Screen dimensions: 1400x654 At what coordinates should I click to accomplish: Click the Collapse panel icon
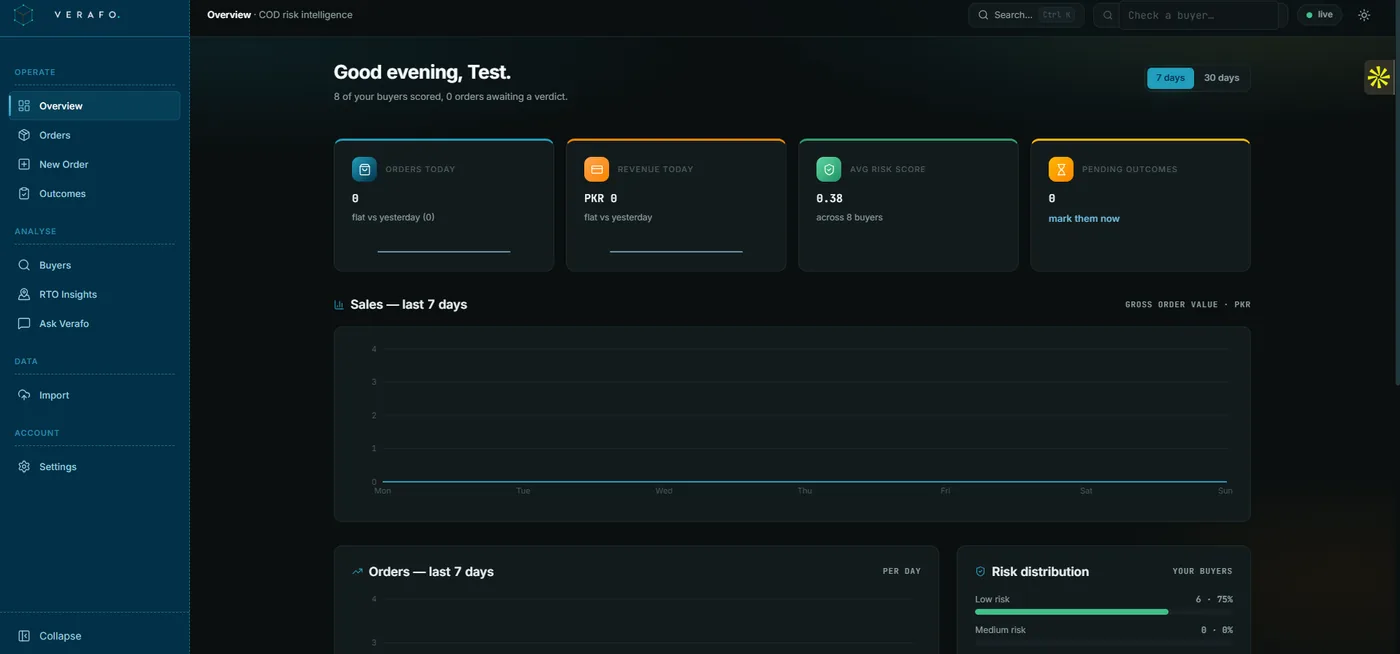tap(24, 636)
